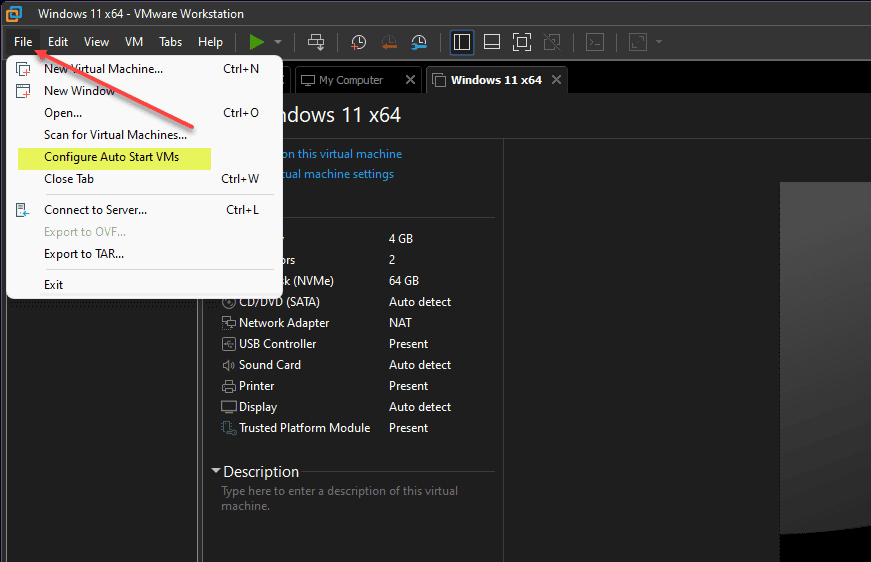The height and width of the screenshot is (562, 871).
Task: Select the Trusted Platform Module row
Action: pyautogui.click(x=356, y=428)
